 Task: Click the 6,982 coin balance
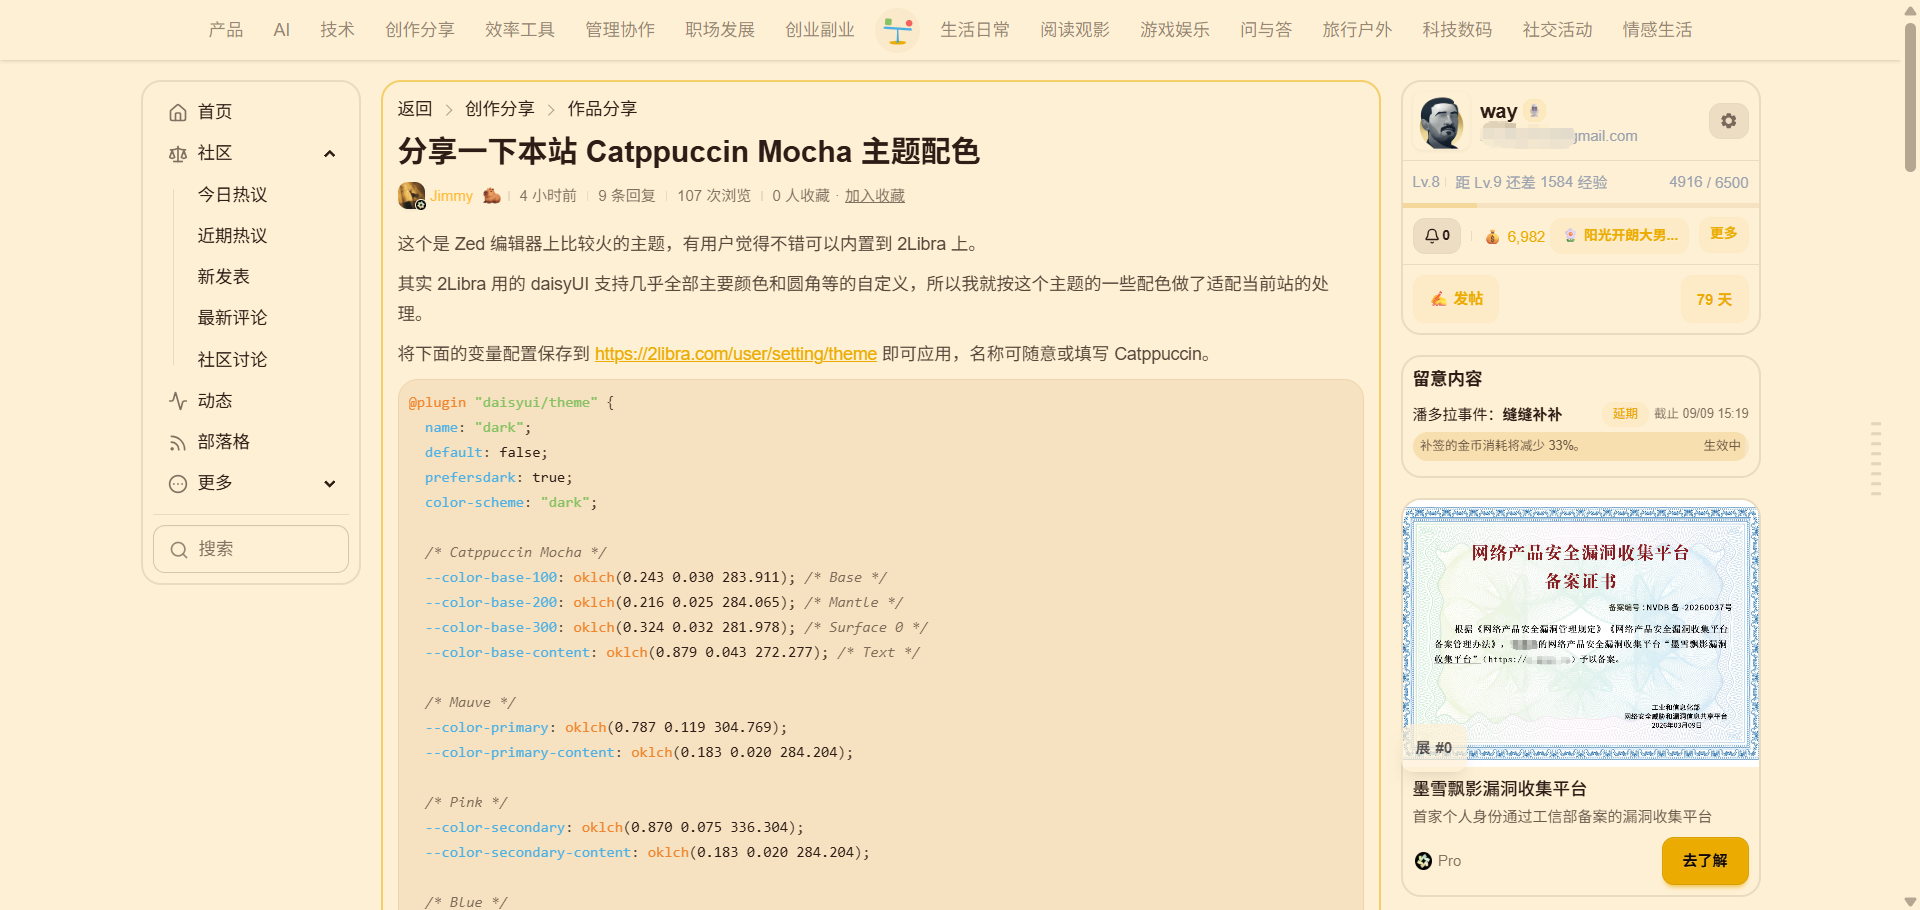(x=1526, y=237)
